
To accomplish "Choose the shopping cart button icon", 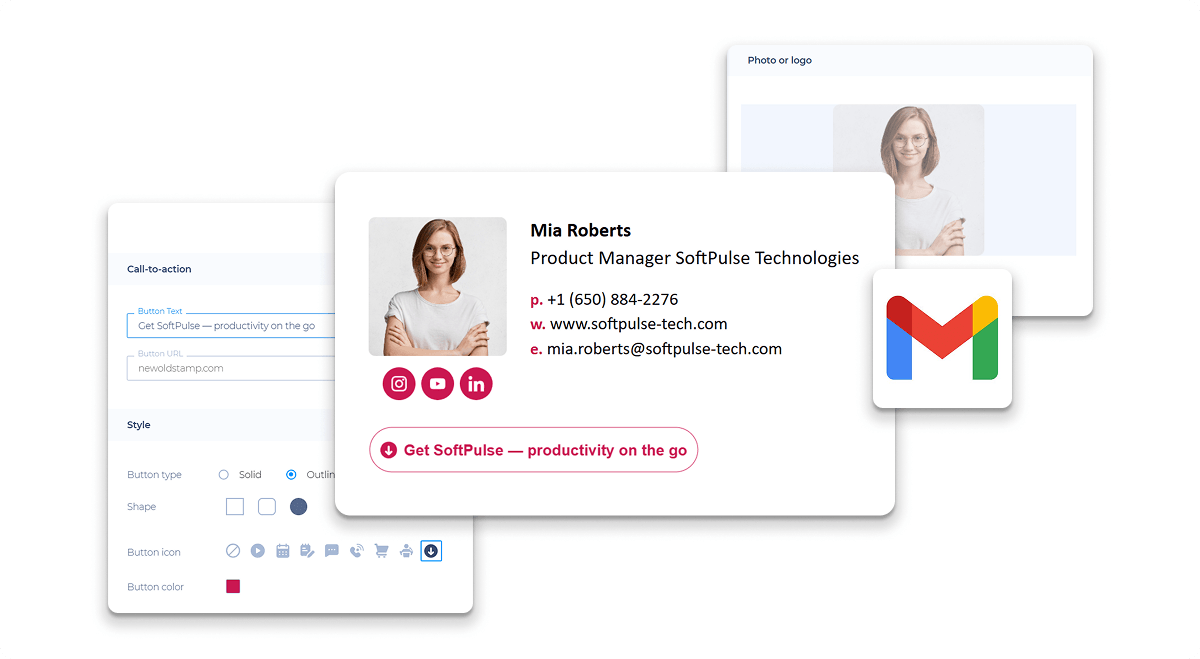I will click(x=381, y=551).
